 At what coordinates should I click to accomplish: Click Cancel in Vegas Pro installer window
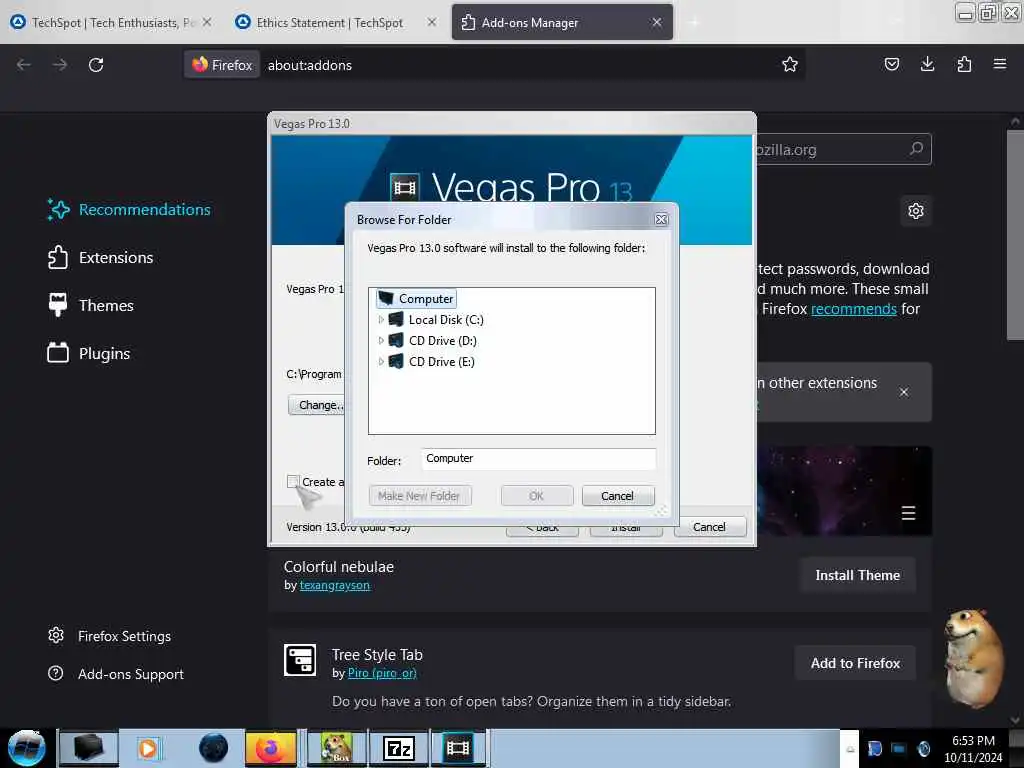click(709, 527)
